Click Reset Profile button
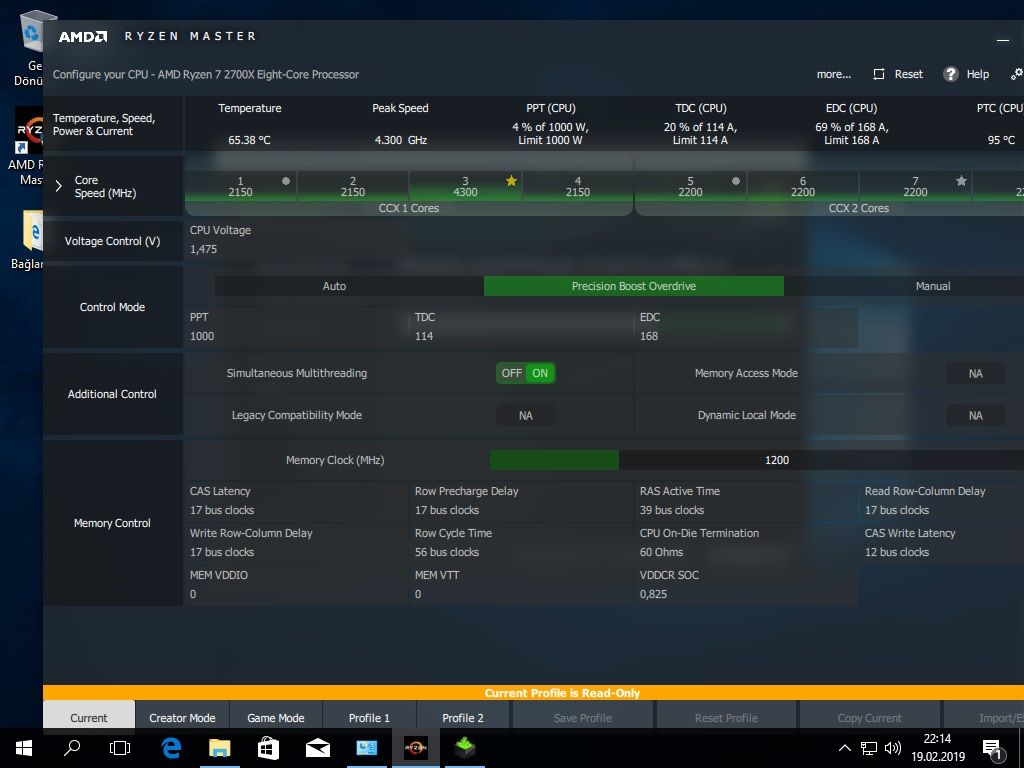 click(726, 718)
